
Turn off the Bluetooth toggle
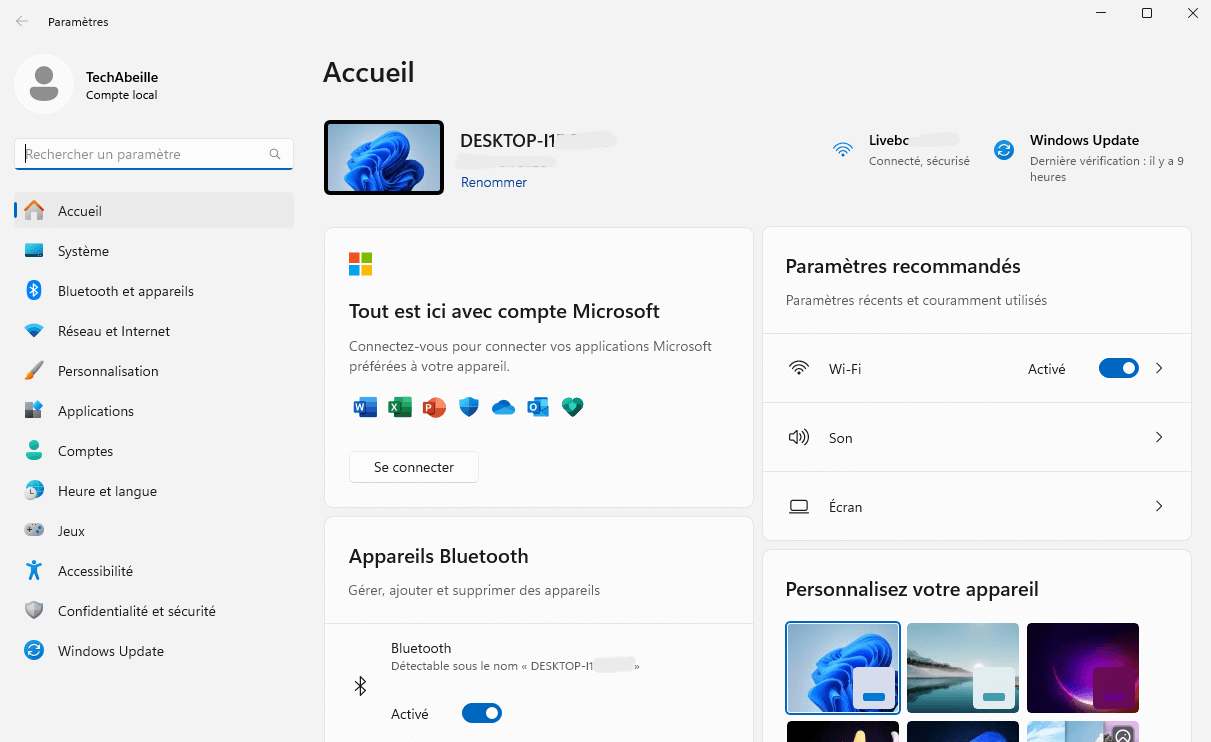pos(481,713)
